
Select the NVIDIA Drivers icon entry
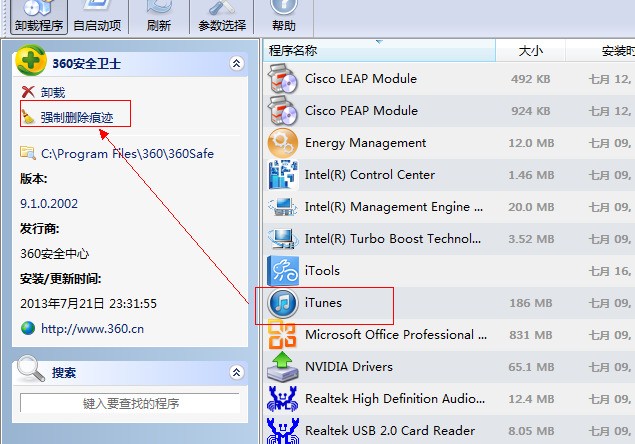282,367
